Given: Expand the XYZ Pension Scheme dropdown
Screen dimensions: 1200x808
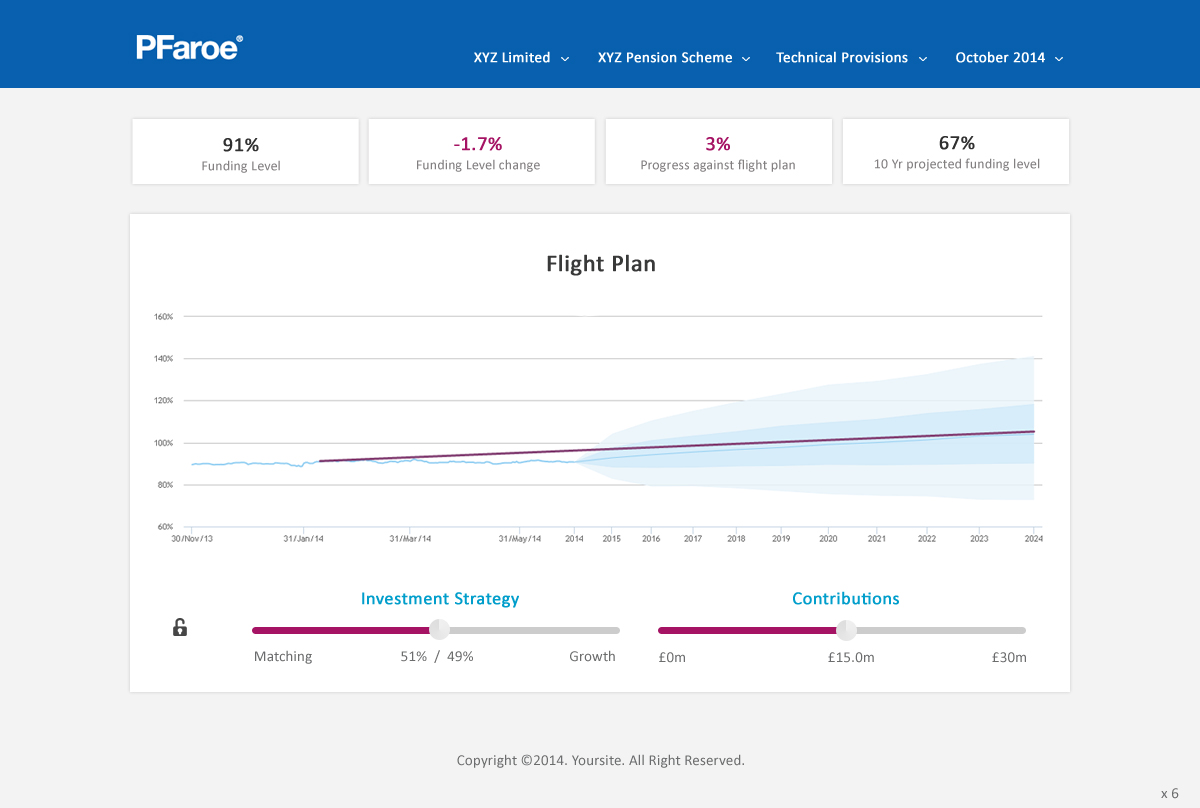Looking at the screenshot, I should (673, 58).
